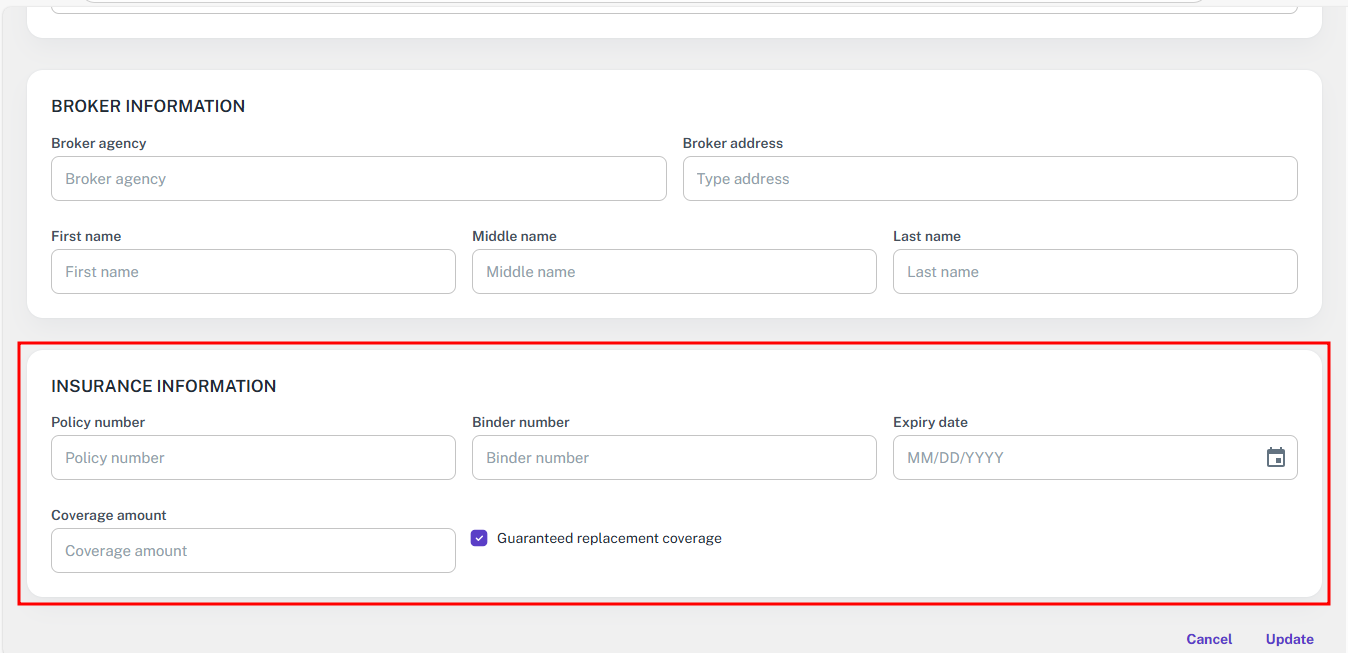This screenshot has width=1348, height=653.
Task: Focus the Last name input field
Action: point(1094,272)
